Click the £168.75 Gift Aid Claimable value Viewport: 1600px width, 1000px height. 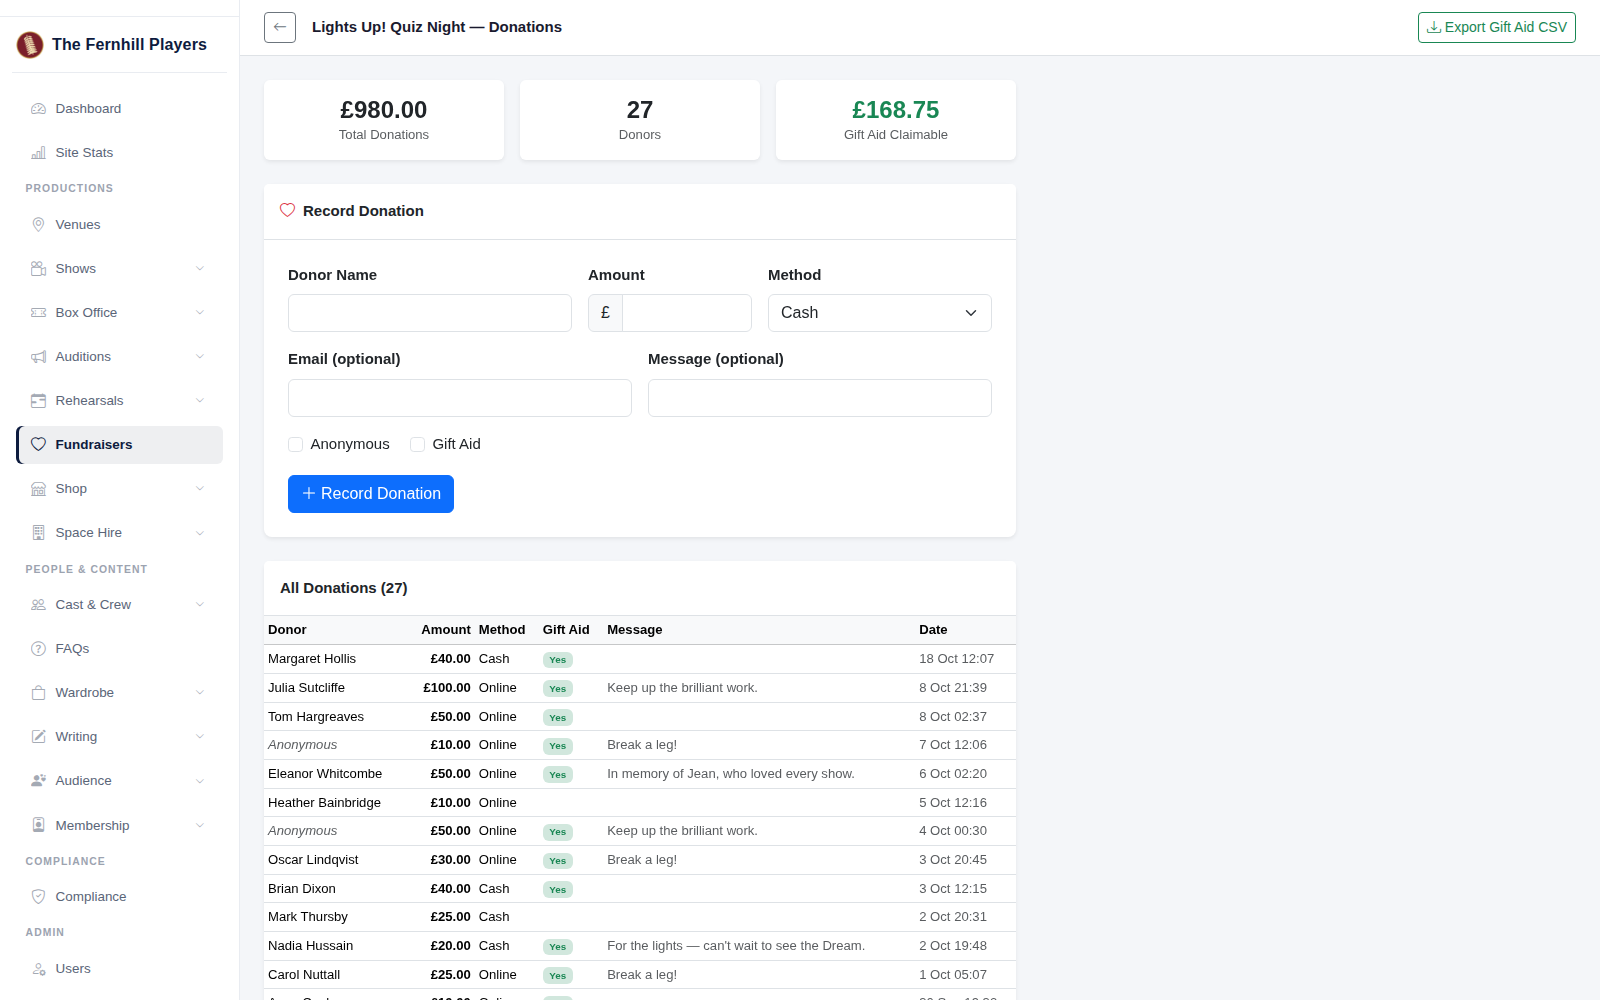(896, 110)
